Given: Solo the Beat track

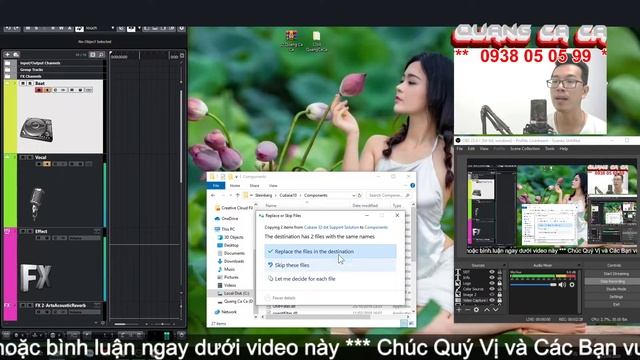Looking at the screenshot, I should [x=30, y=83].
